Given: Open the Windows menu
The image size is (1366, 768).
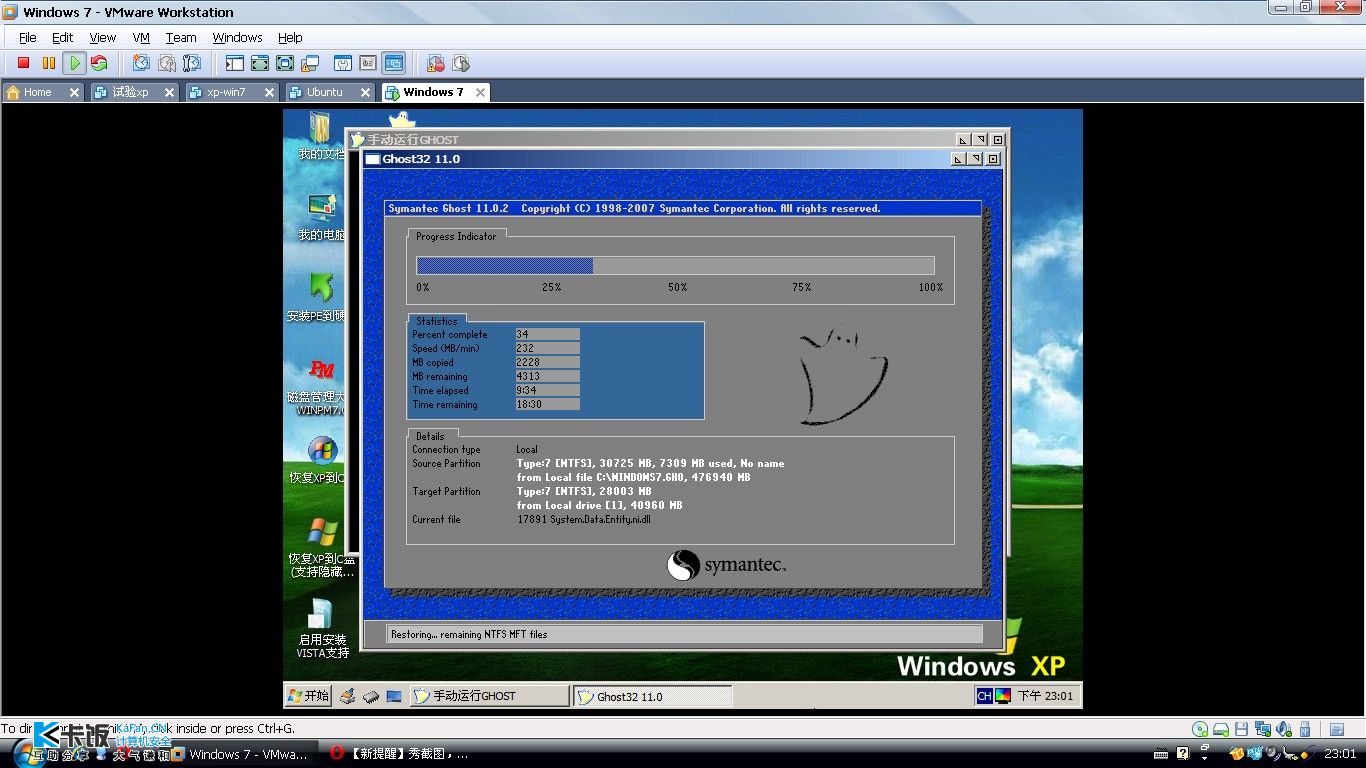Looking at the screenshot, I should click(x=237, y=37).
